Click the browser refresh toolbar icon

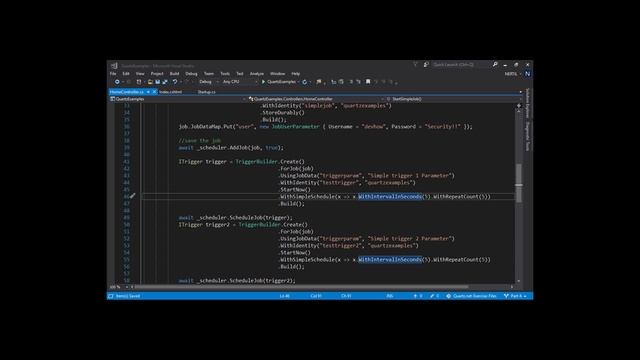click(304, 82)
